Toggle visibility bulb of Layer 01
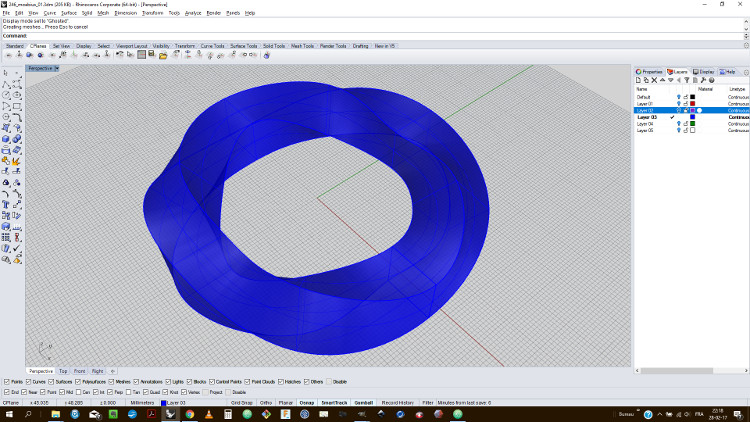 [x=678, y=104]
